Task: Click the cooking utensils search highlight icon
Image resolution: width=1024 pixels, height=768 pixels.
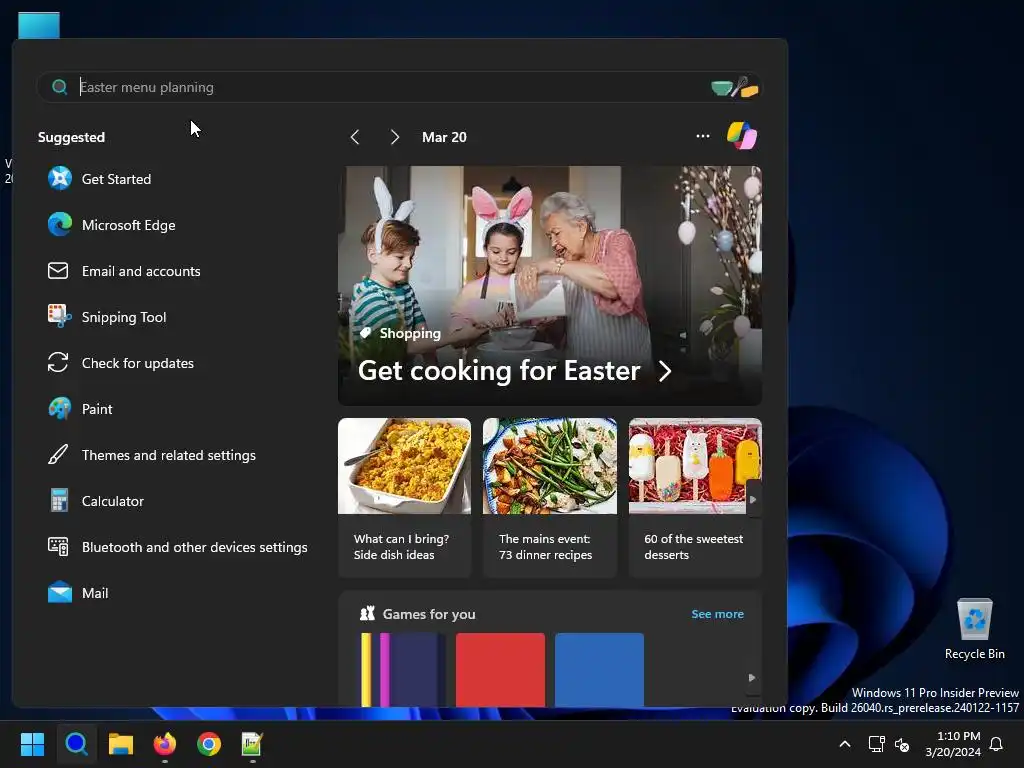Action: click(735, 87)
